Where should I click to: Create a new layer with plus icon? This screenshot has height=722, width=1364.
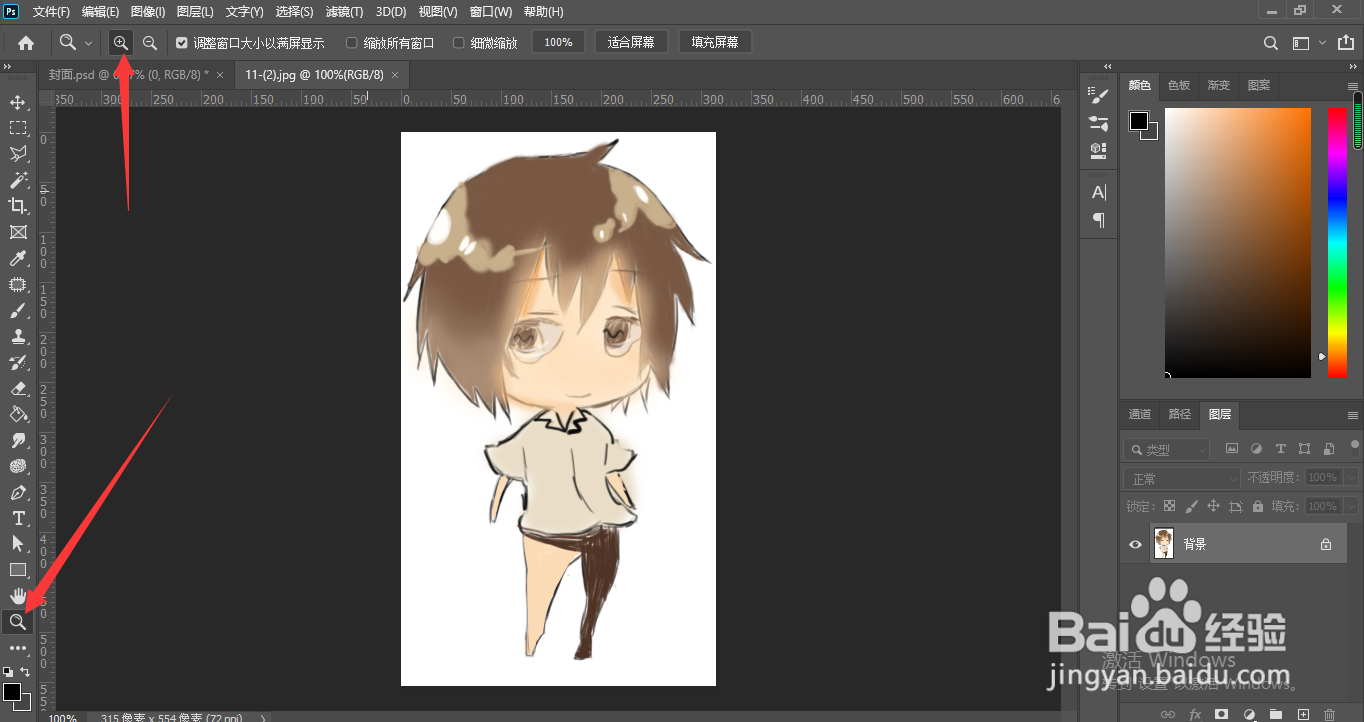click(1302, 714)
